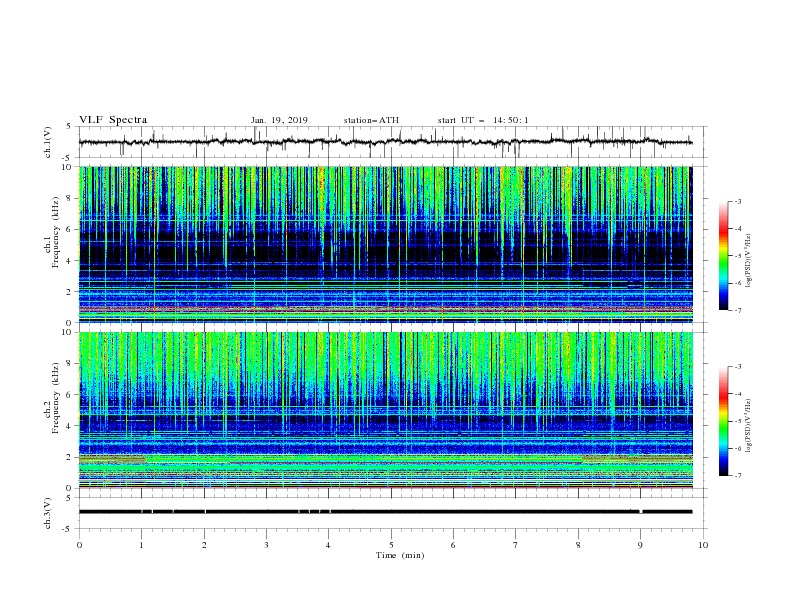Click time axis tick label "0"
This screenshot has height=612, width=792.
(x=79, y=545)
